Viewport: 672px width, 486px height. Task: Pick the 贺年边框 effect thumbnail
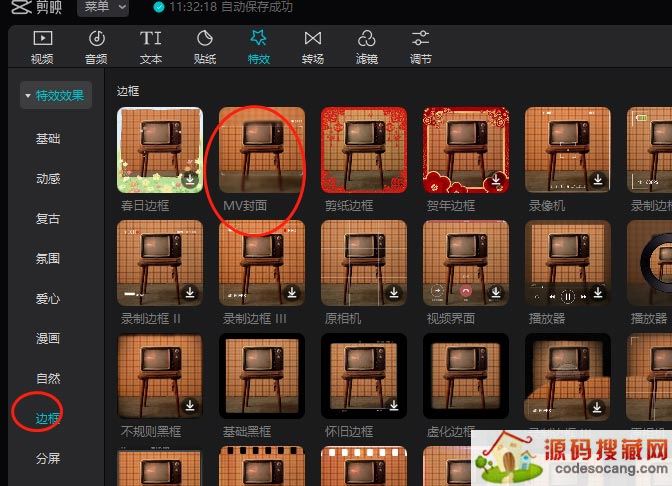pos(466,150)
